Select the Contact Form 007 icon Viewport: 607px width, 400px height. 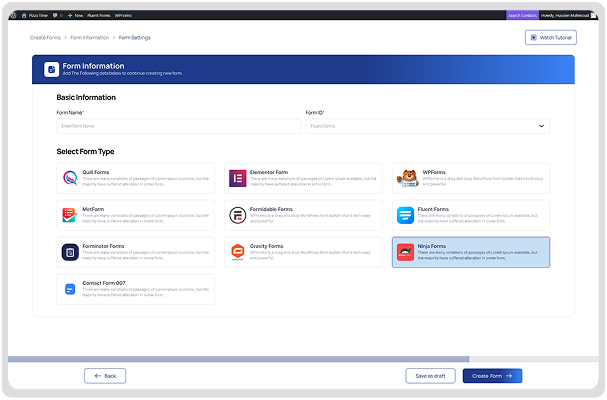pyautogui.click(x=70, y=289)
